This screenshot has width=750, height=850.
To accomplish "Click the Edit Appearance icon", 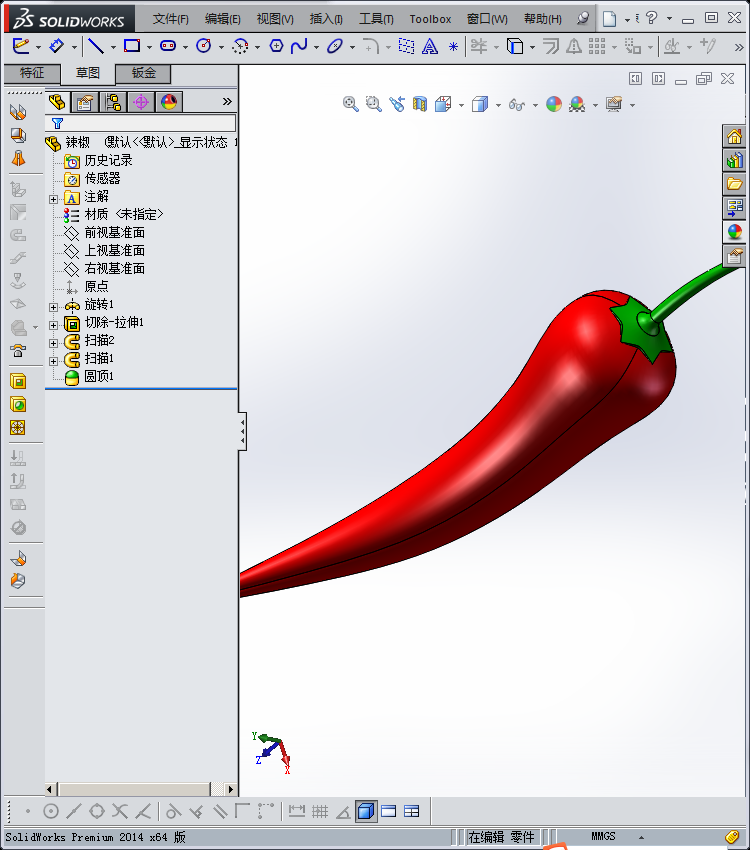I will 554,104.
